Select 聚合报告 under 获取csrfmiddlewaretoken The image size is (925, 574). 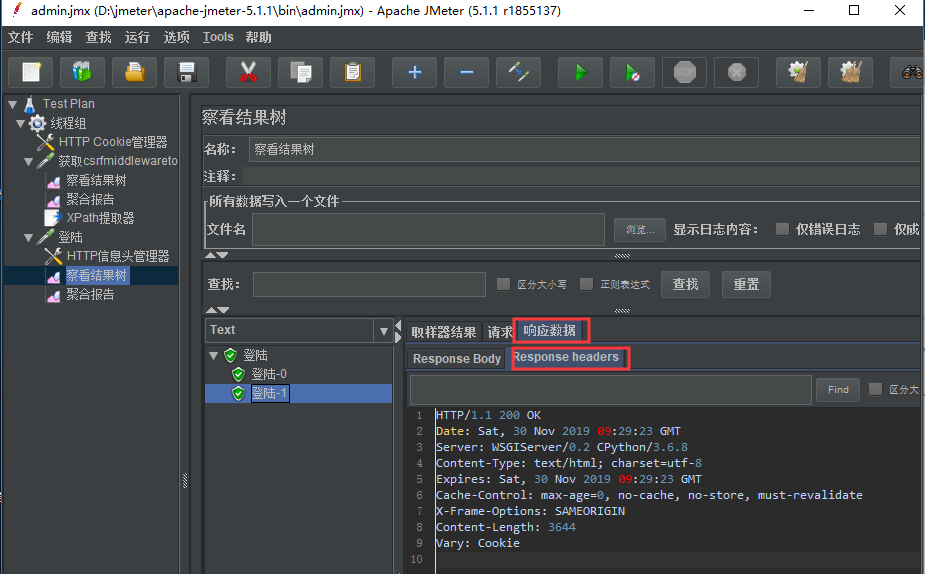point(90,199)
